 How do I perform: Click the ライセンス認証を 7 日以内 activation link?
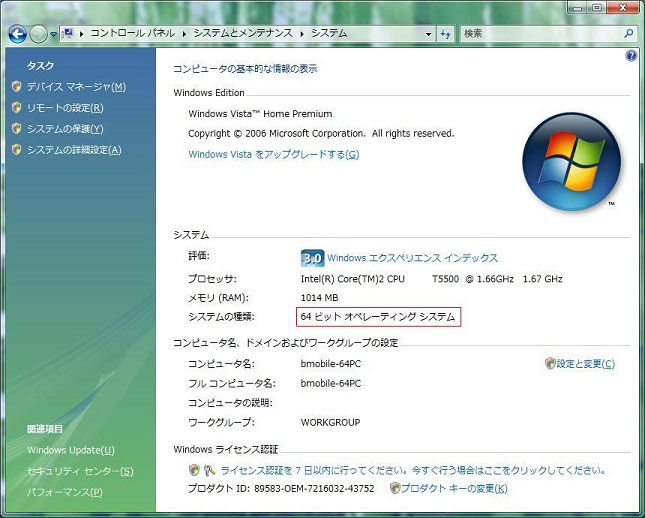tap(413, 470)
